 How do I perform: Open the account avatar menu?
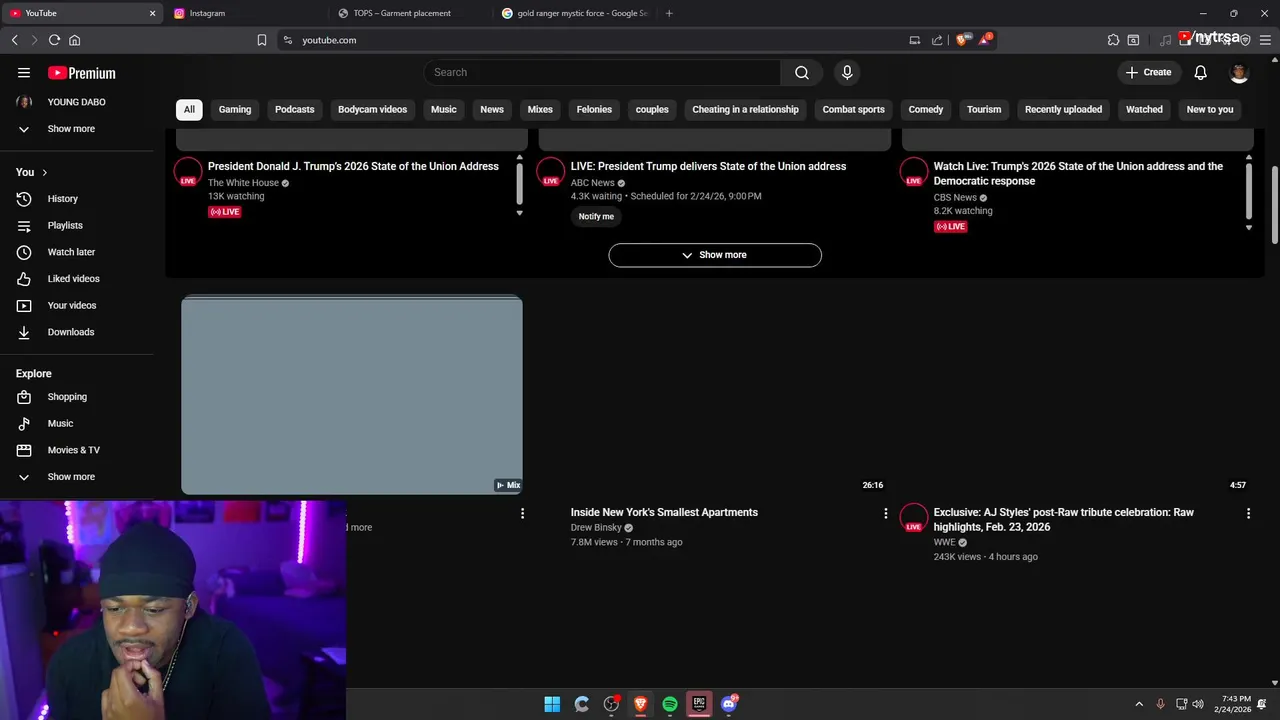1239,72
